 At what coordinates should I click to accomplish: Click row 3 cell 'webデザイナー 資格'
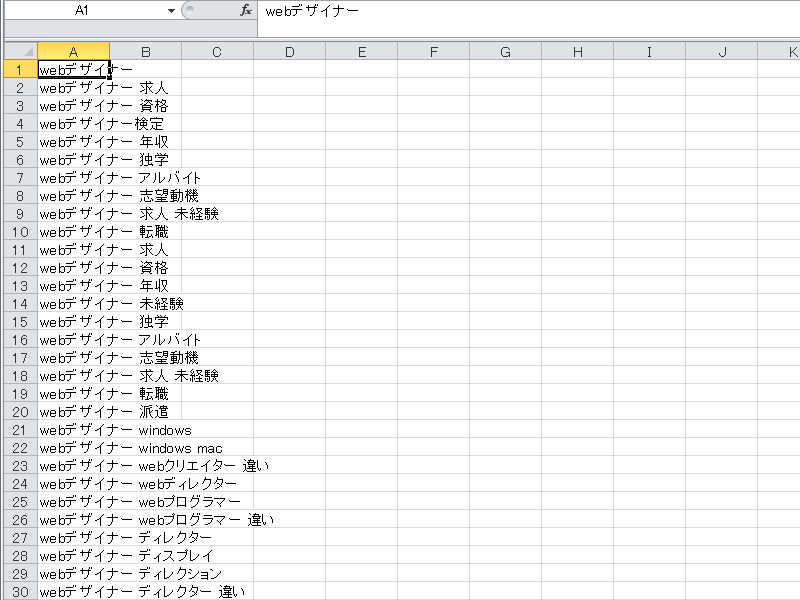(x=73, y=106)
